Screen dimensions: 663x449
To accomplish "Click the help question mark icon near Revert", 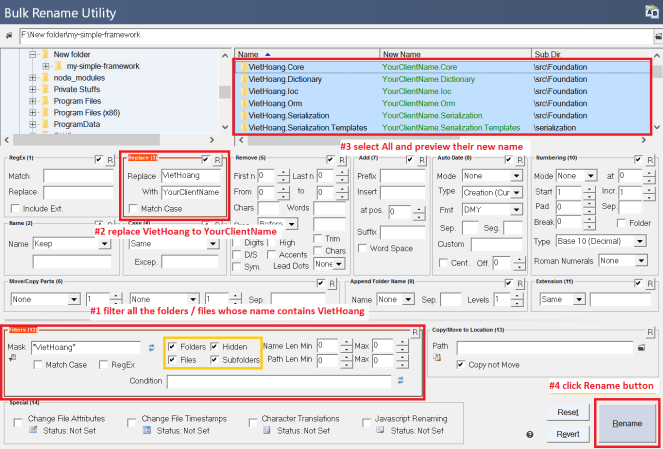I will pyautogui.click(x=529, y=435).
